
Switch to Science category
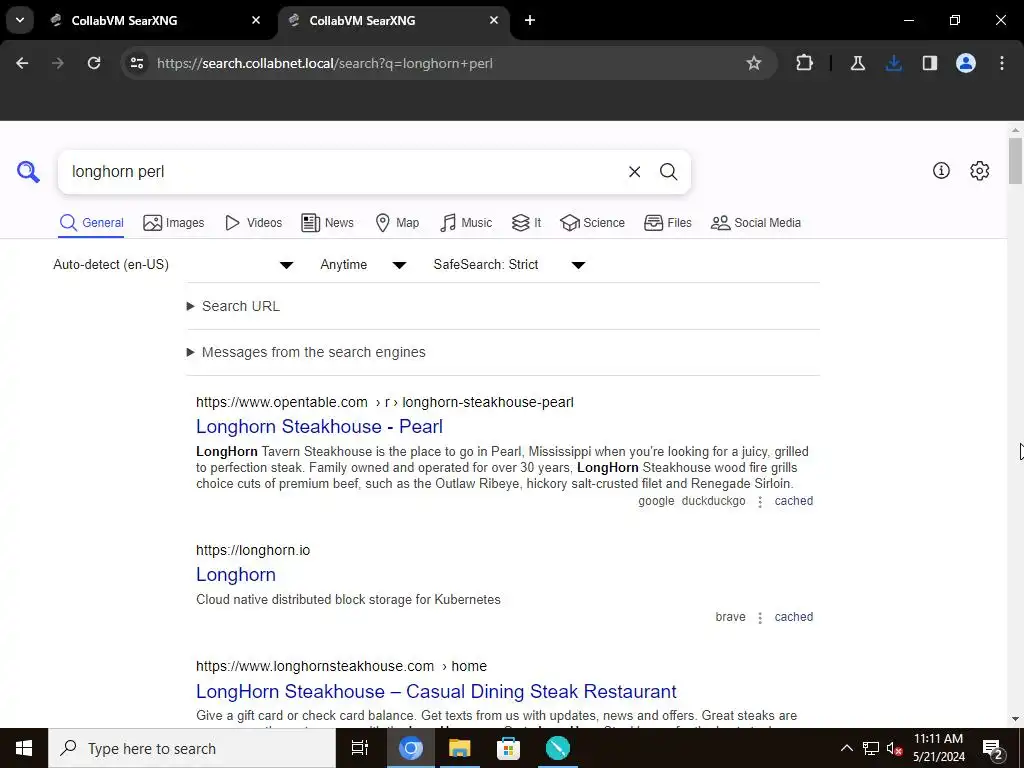tap(592, 223)
